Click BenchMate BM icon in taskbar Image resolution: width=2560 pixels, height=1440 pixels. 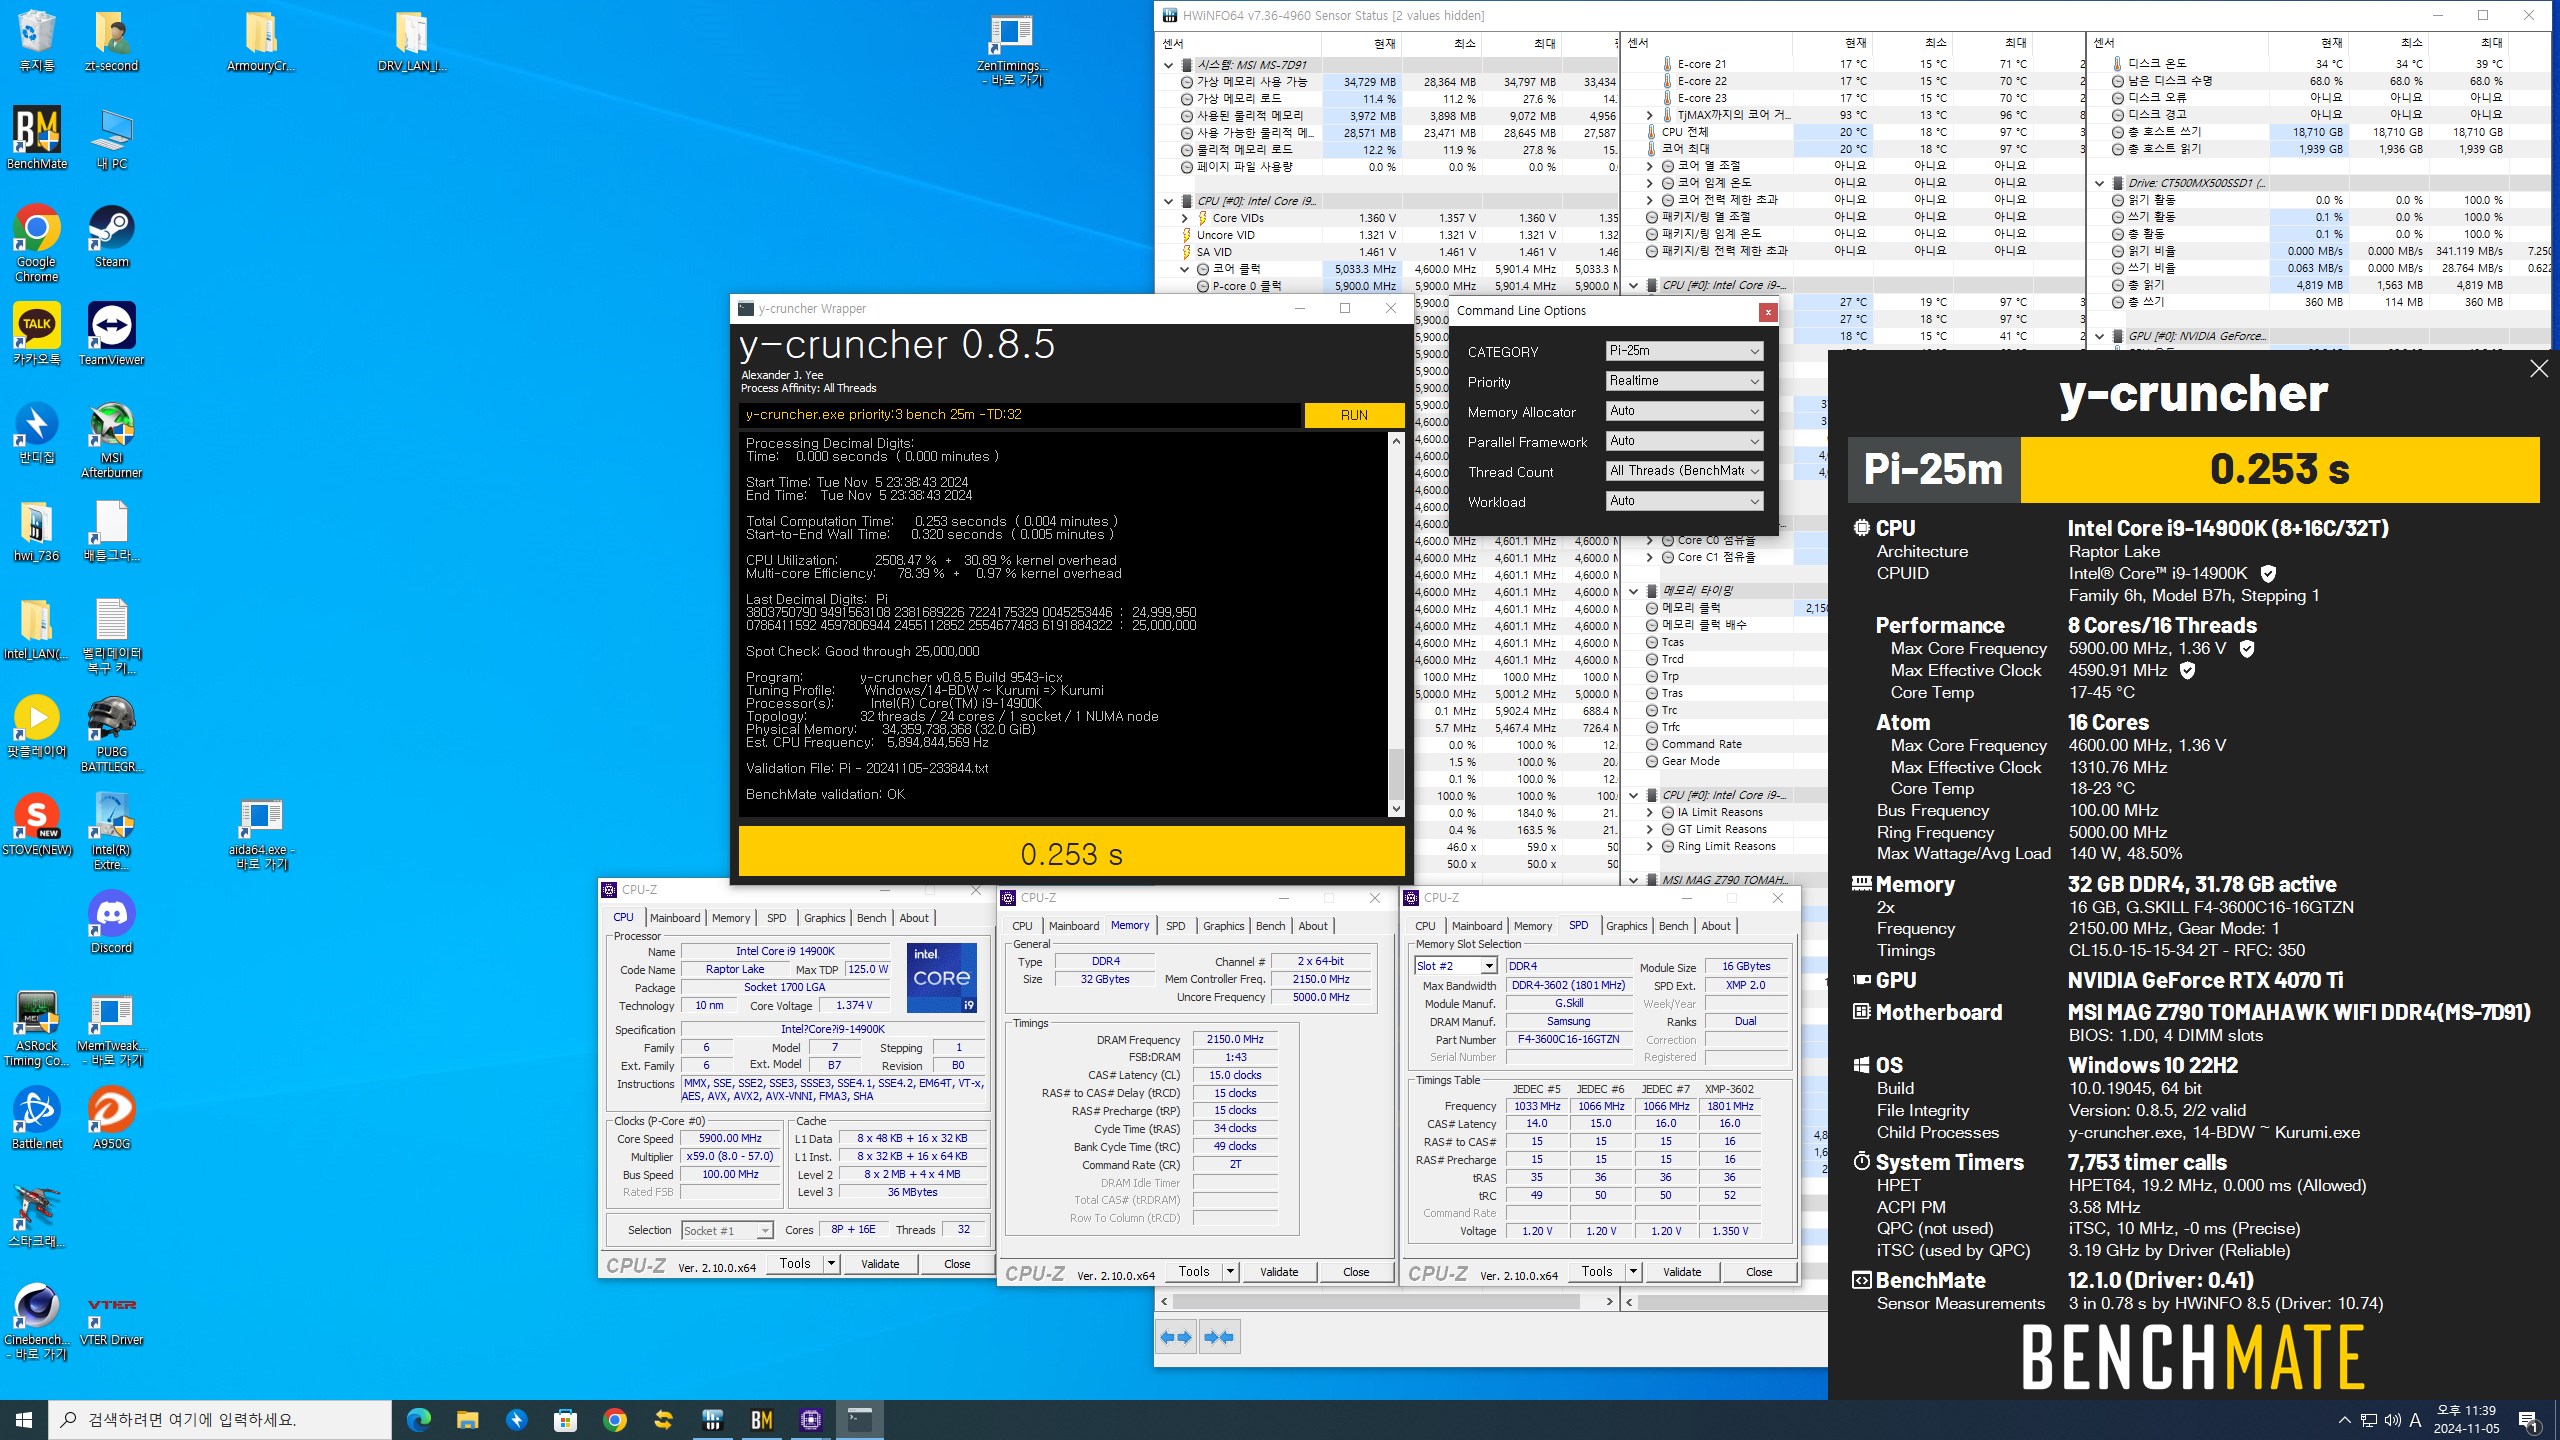[x=762, y=1419]
